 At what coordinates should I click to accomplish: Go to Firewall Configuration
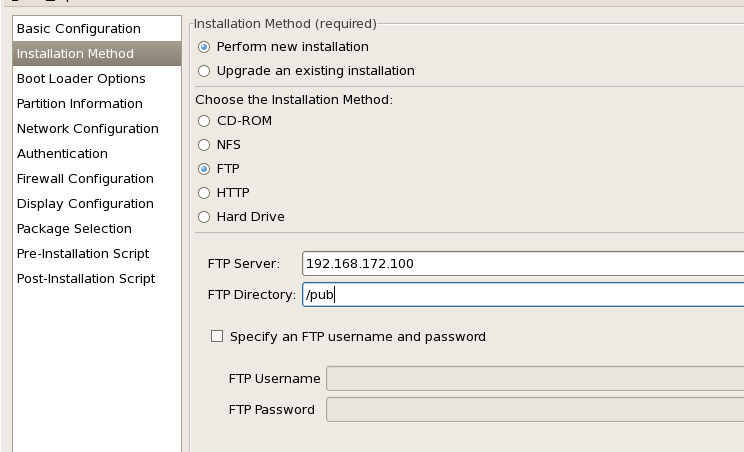(x=85, y=178)
